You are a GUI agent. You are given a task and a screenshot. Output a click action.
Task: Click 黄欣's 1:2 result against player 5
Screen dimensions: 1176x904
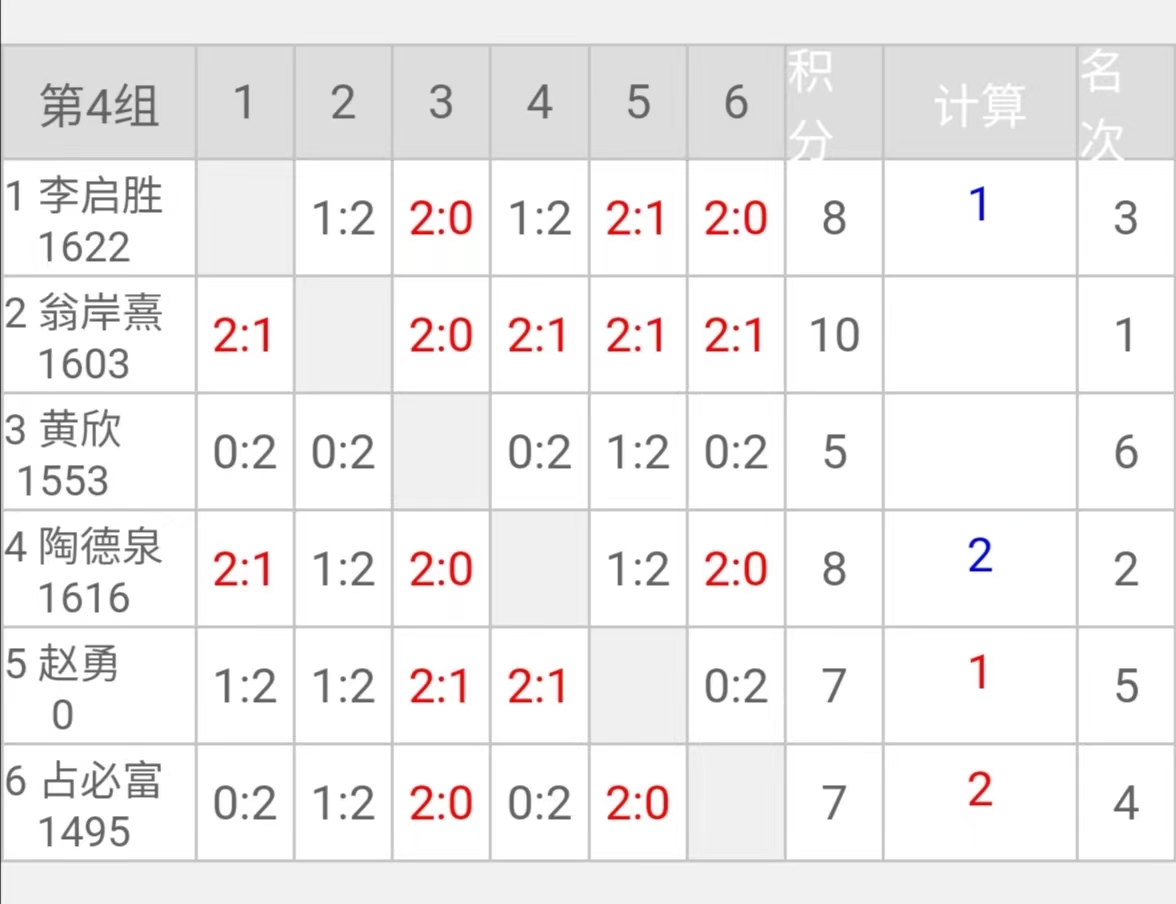(638, 453)
